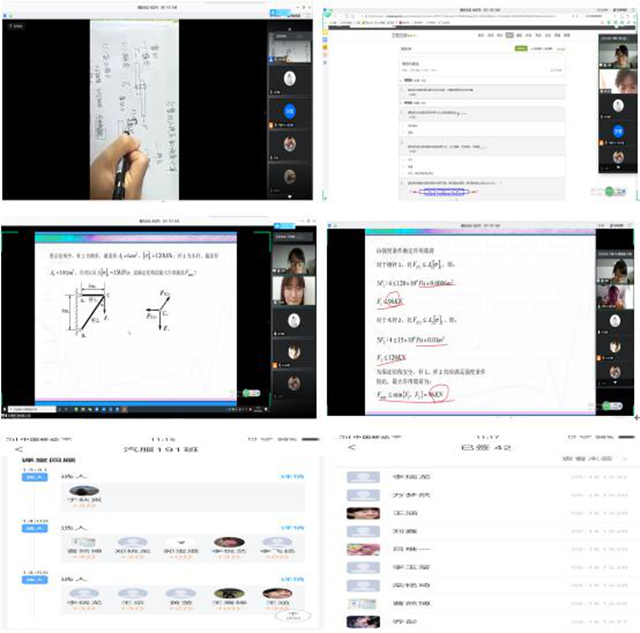
Task: Tap the last student row in signed-in list
Action: (x=480, y=621)
